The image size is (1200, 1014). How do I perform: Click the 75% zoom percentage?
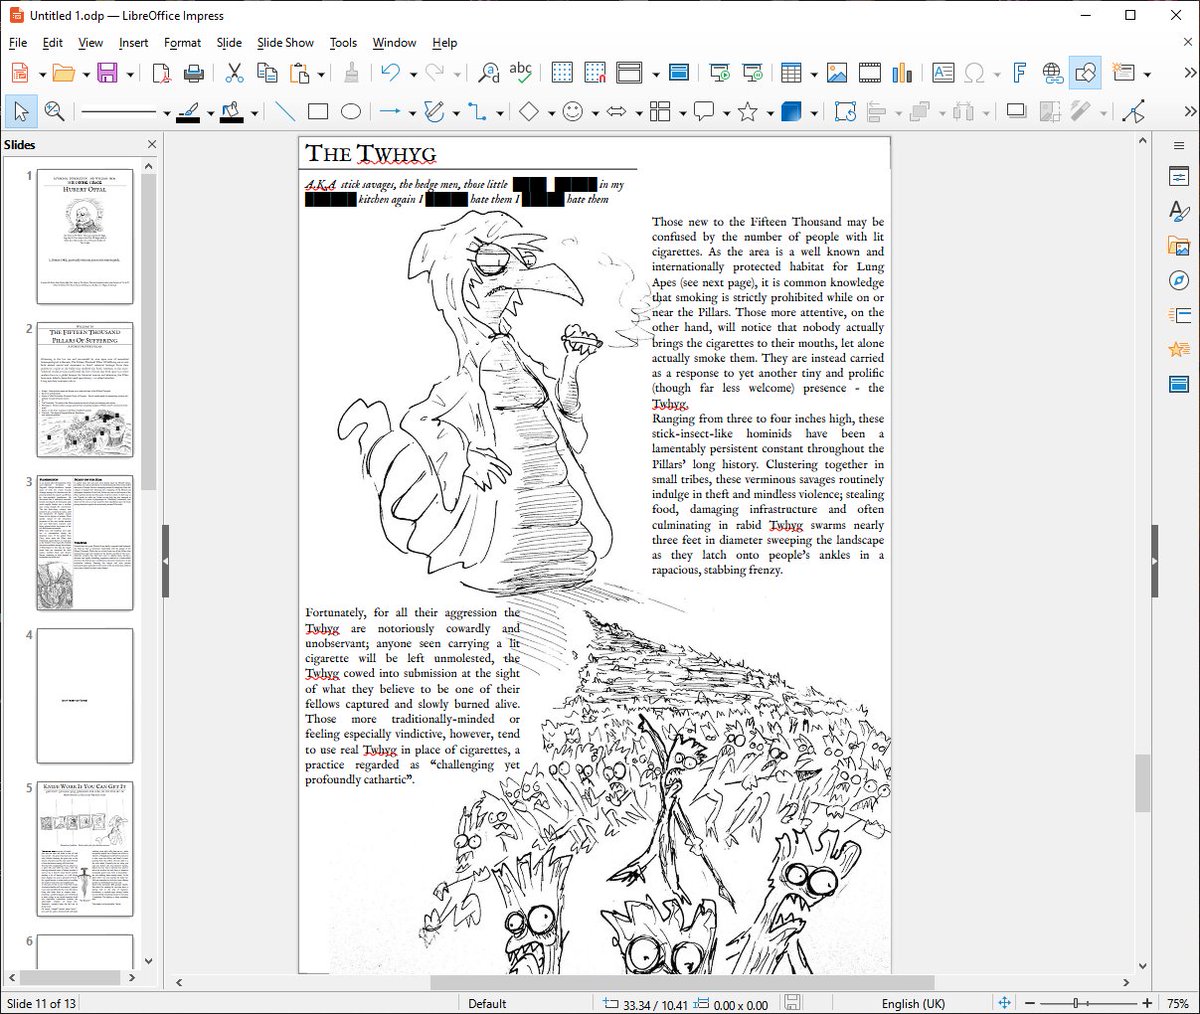[x=1177, y=1003]
